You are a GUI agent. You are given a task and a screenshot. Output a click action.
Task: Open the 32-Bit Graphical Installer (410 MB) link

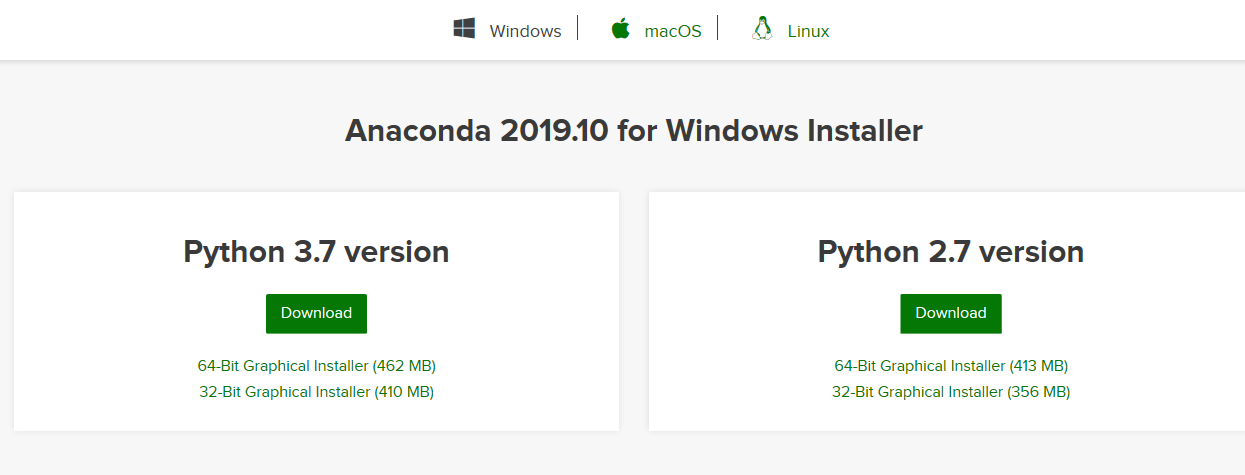coord(317,392)
